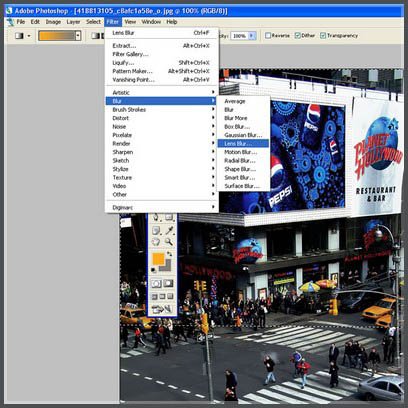
Task: Expand the Texture filter submenu
Action: pyautogui.click(x=162, y=177)
